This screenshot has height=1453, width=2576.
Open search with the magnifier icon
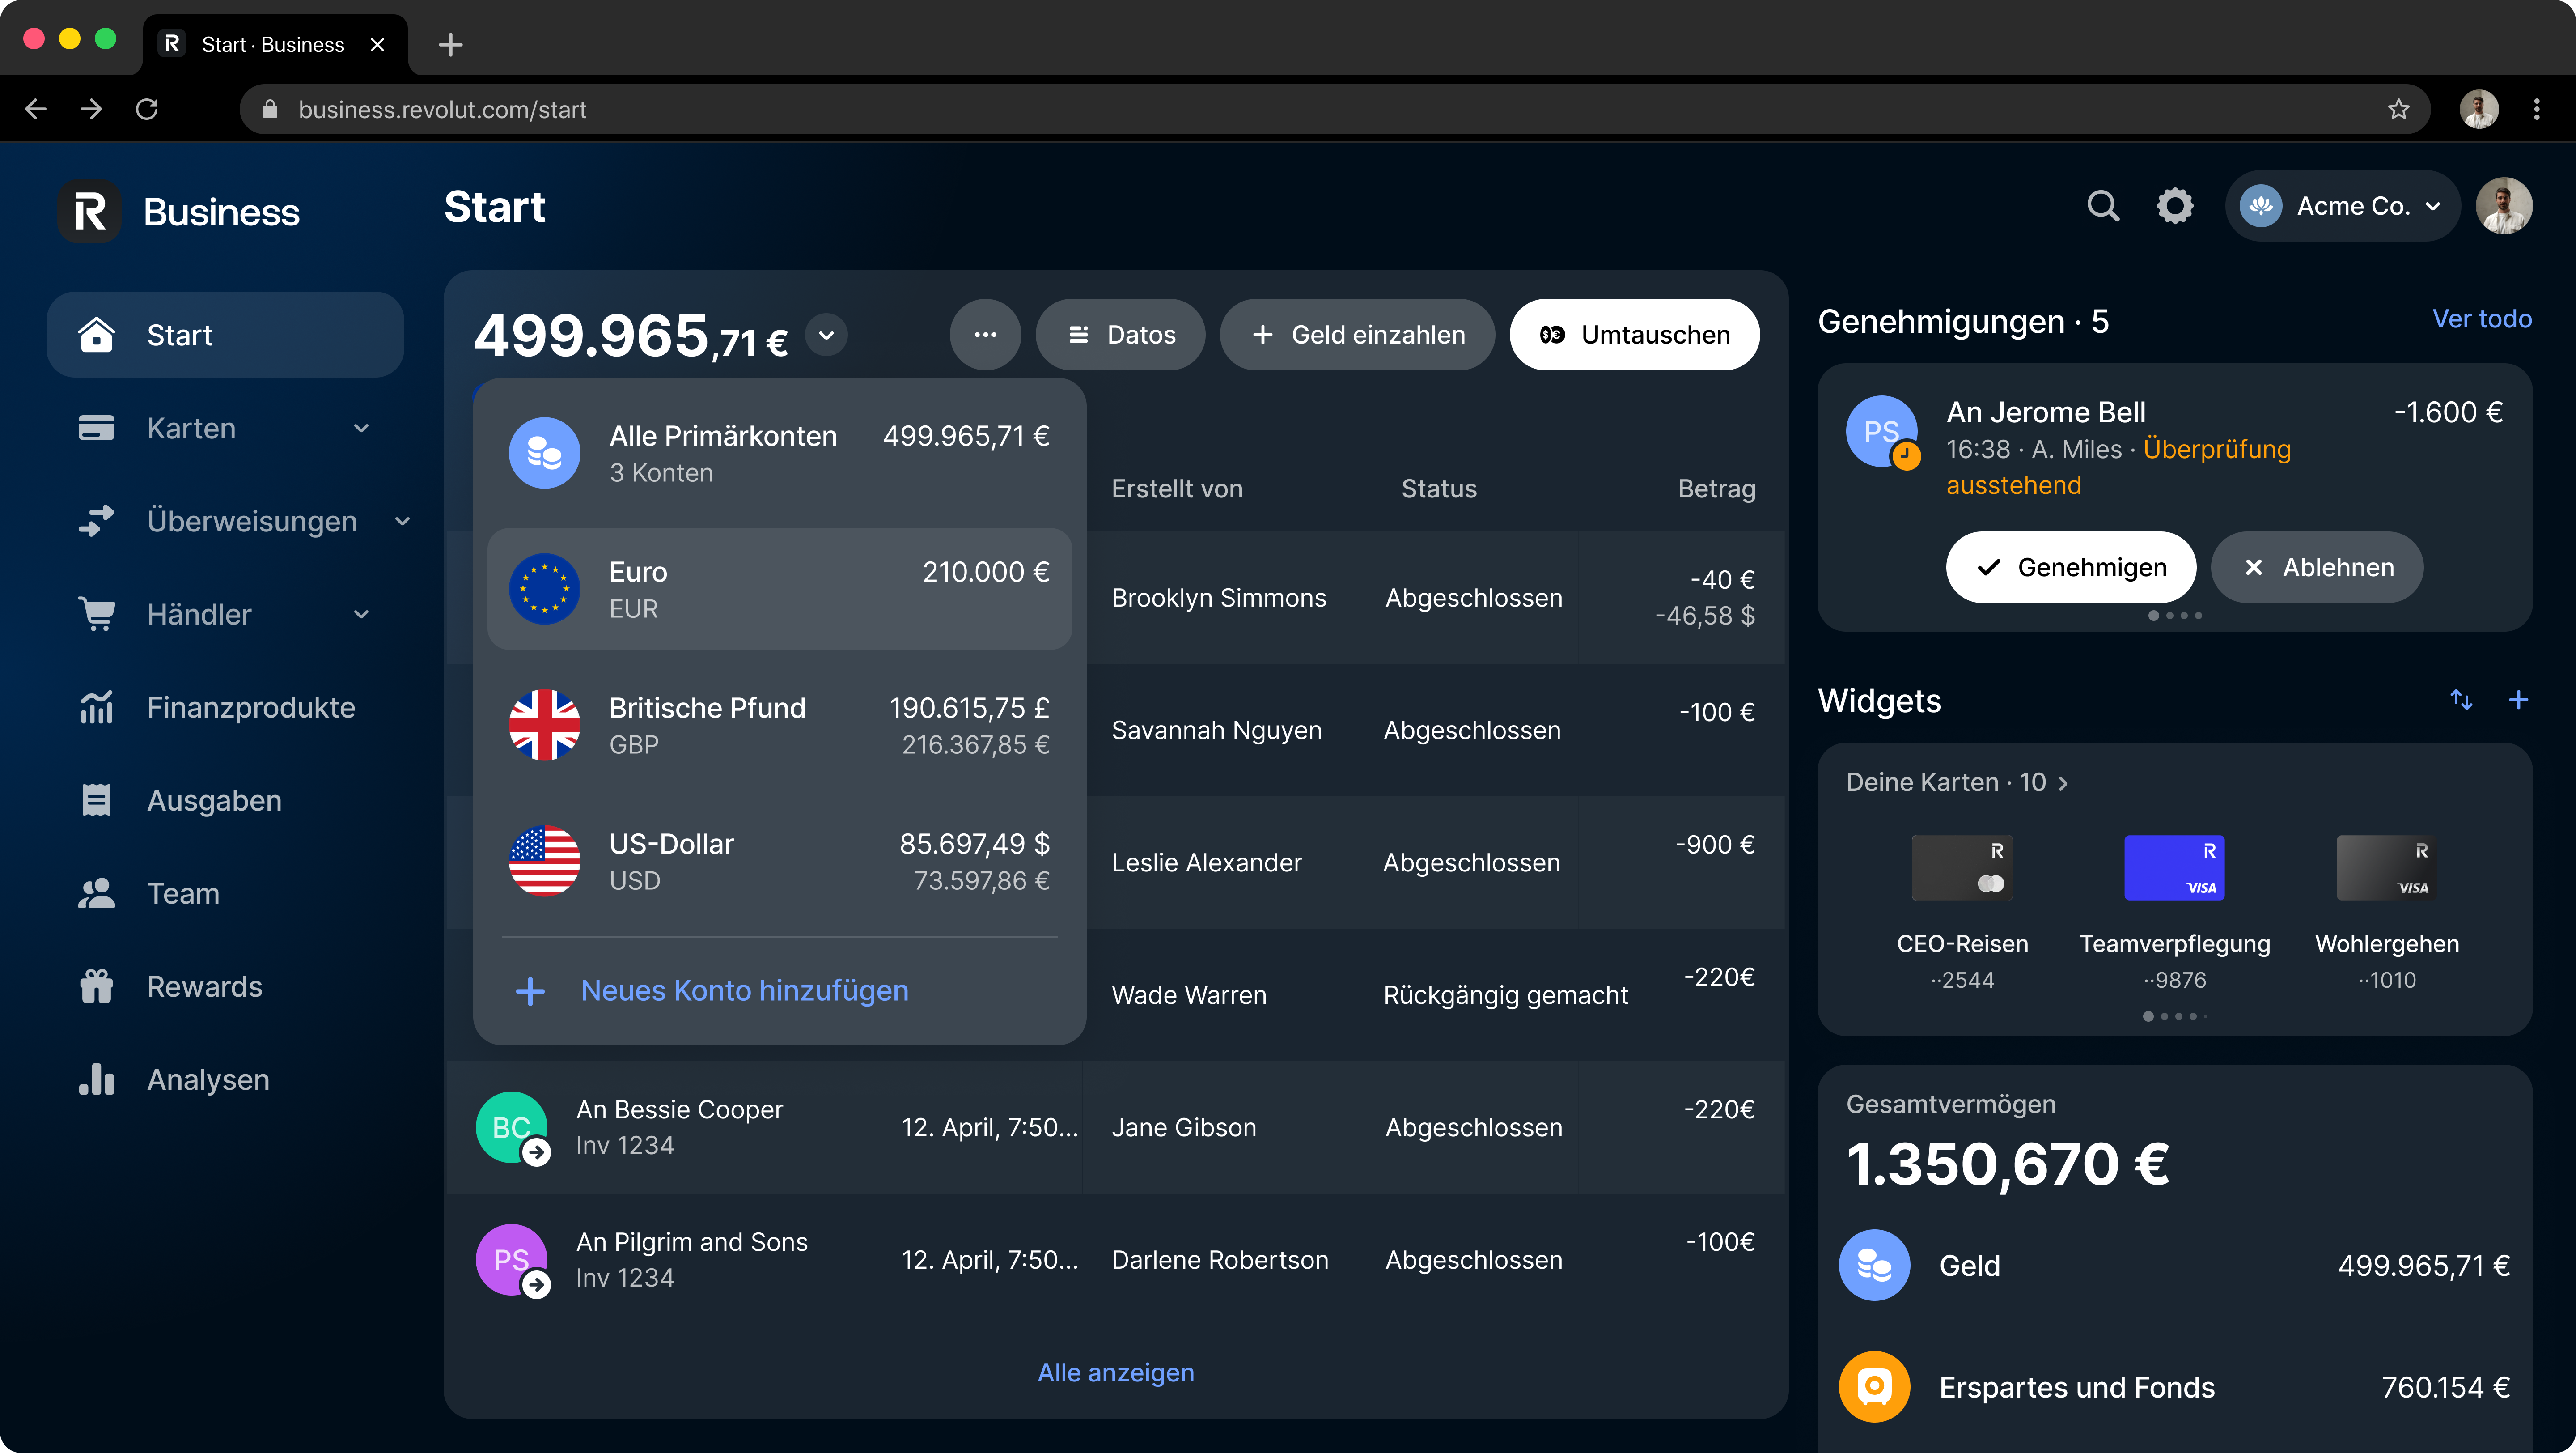tap(2103, 206)
